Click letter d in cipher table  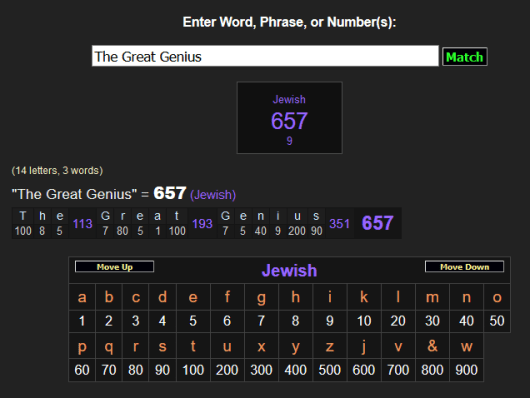pyautogui.click(x=163, y=297)
